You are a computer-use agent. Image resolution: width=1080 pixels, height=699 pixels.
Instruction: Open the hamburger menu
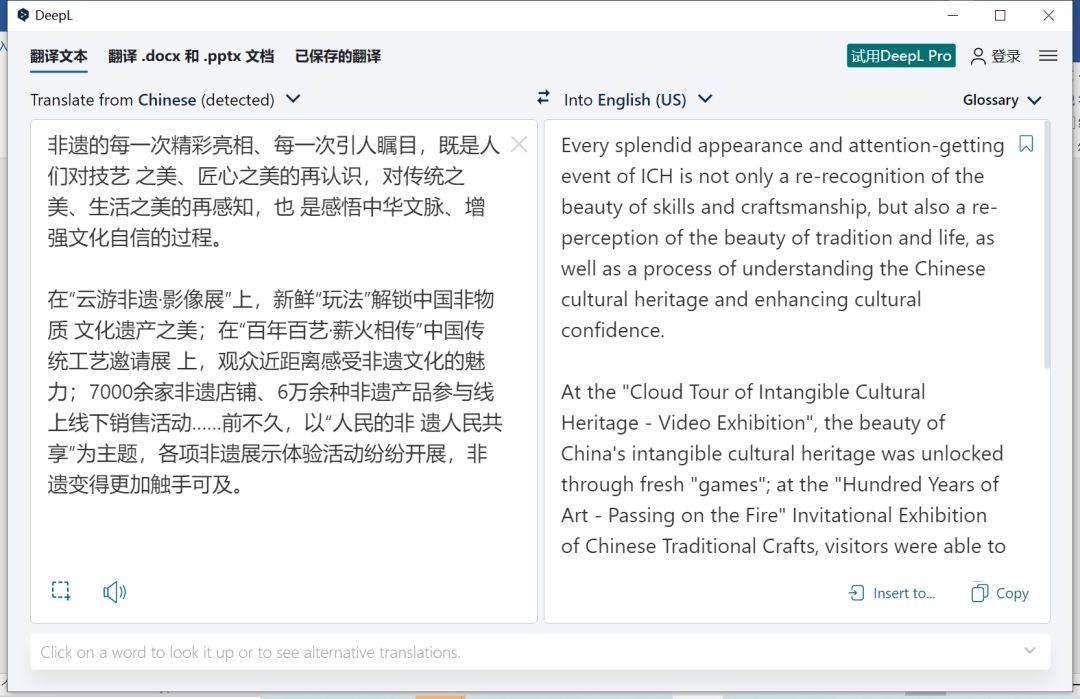click(1048, 56)
